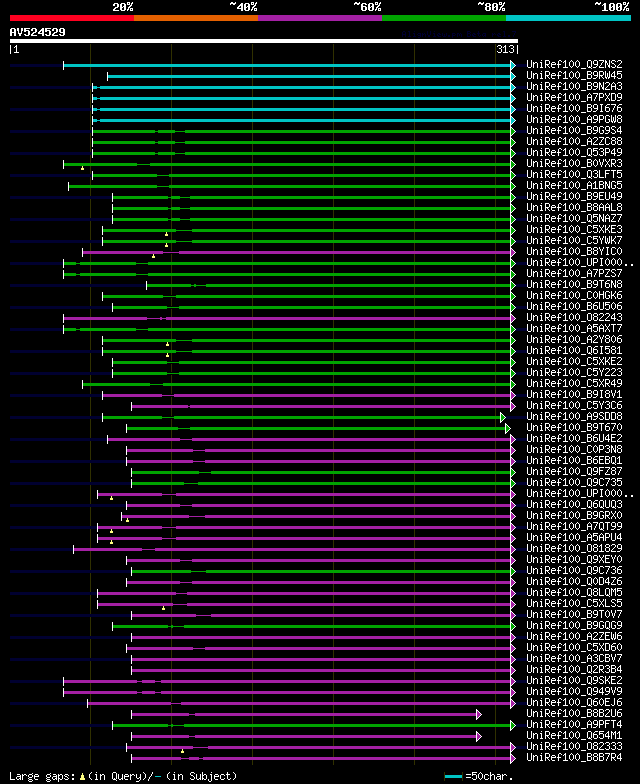Select the UniRef100_Q654M1 label
Image resolution: width=640 pixels, height=784 pixels.
click(x=574, y=736)
